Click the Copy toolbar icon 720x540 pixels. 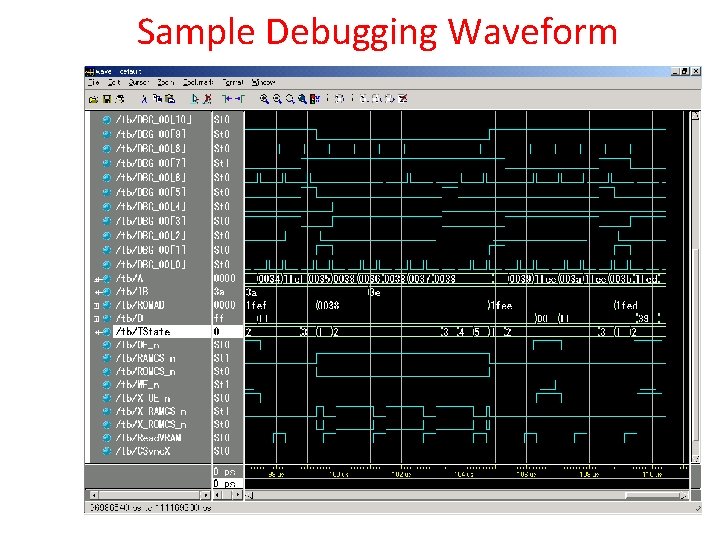[158, 99]
